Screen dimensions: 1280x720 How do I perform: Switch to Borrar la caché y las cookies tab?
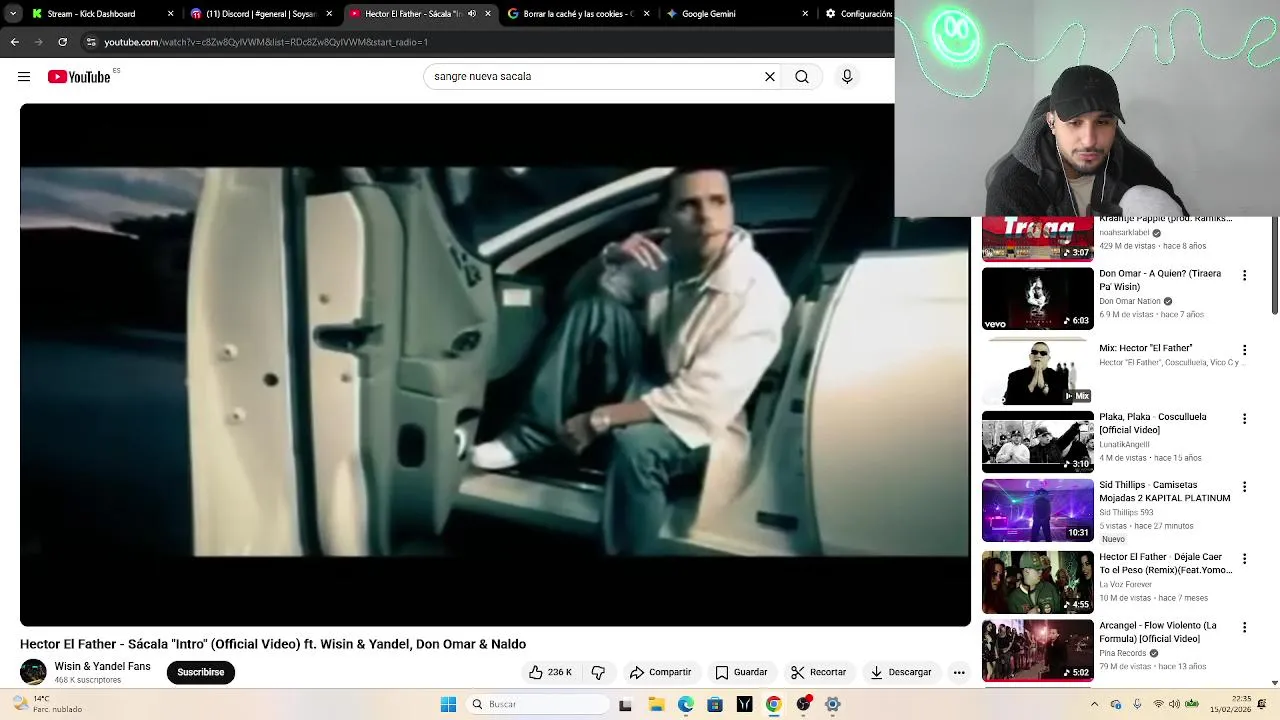[578, 14]
